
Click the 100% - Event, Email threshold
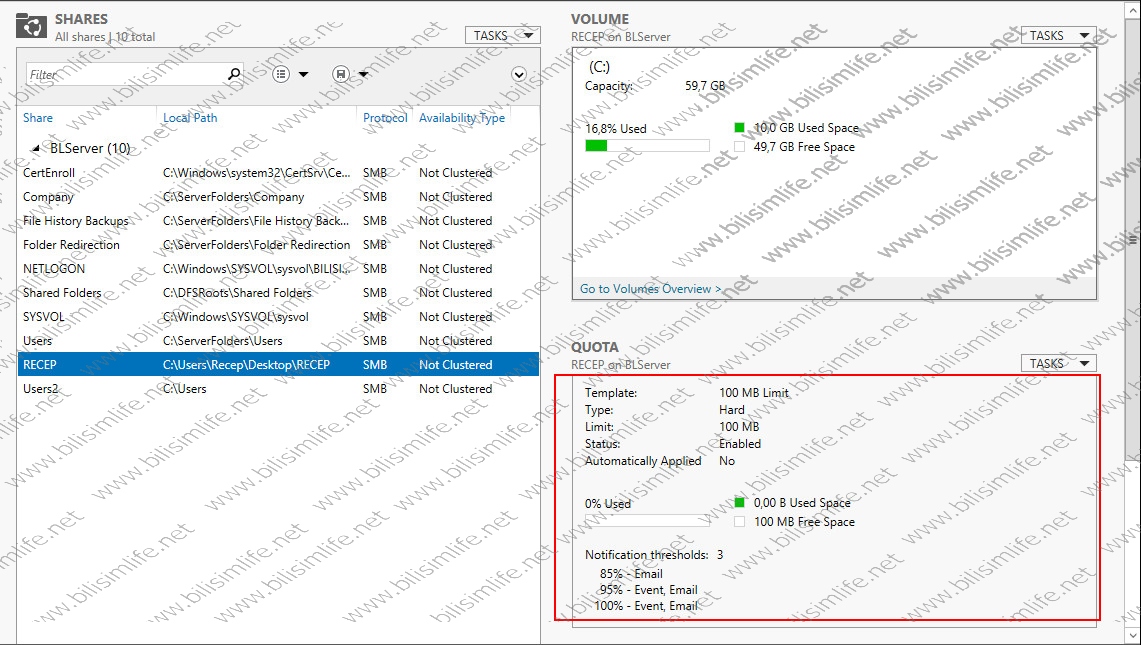[x=646, y=606]
